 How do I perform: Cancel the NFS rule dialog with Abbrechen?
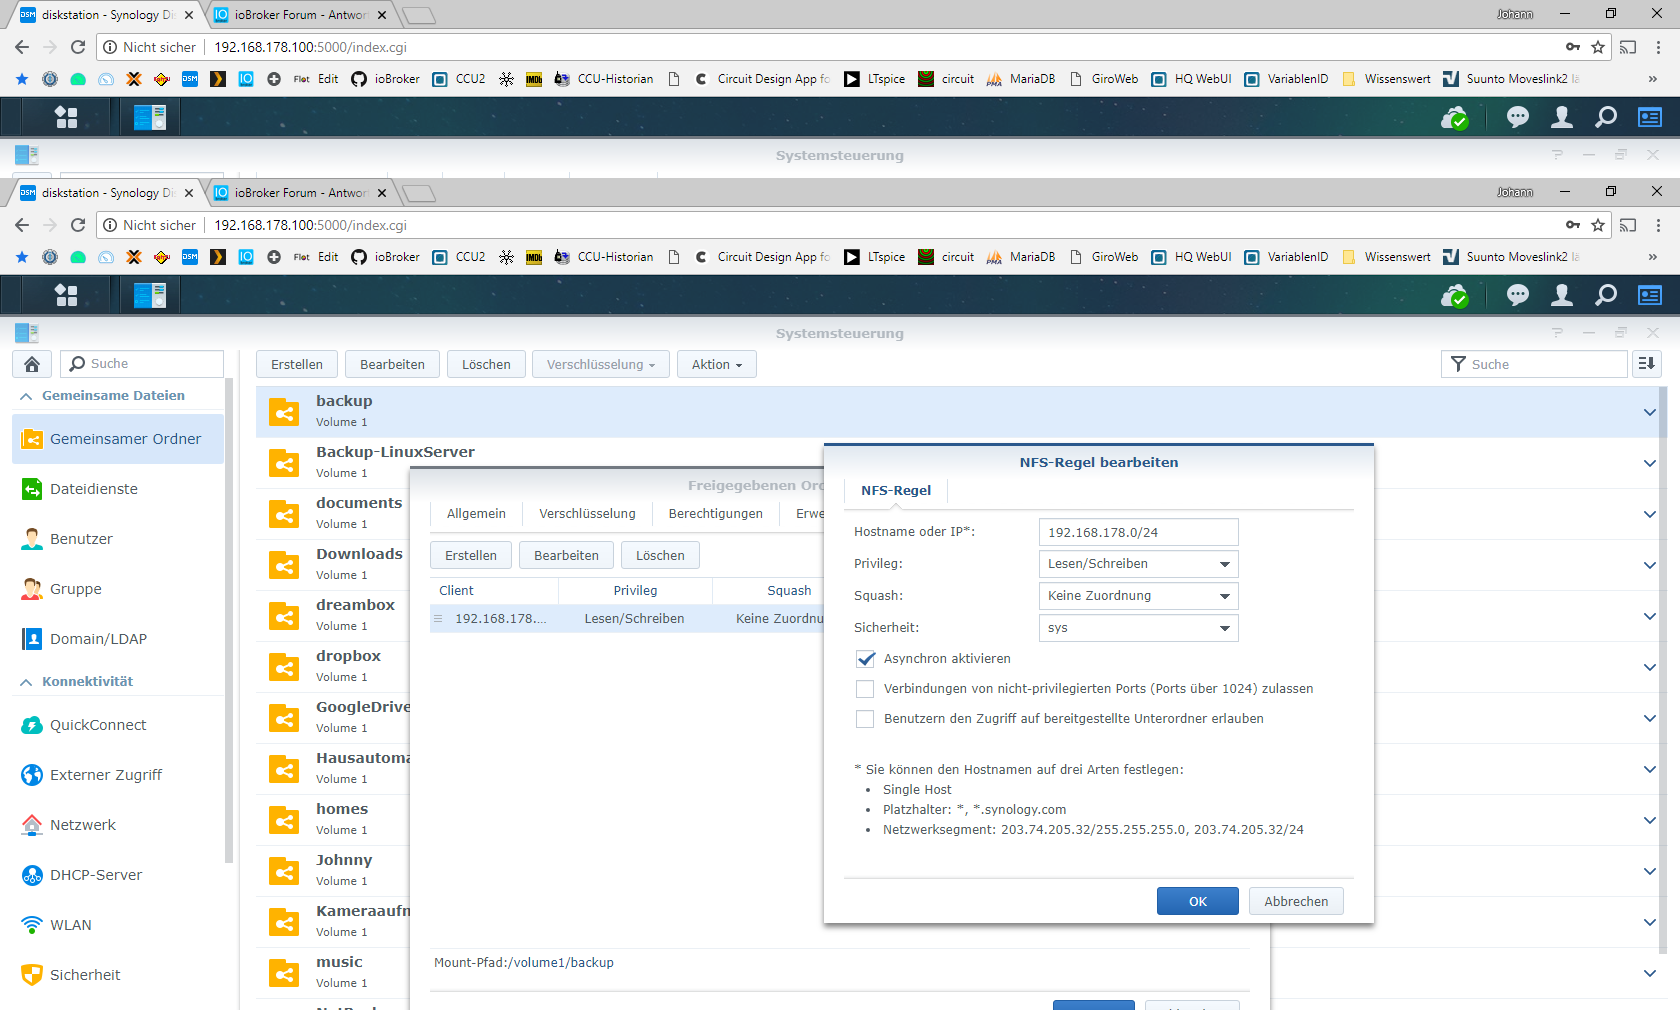pos(1296,901)
